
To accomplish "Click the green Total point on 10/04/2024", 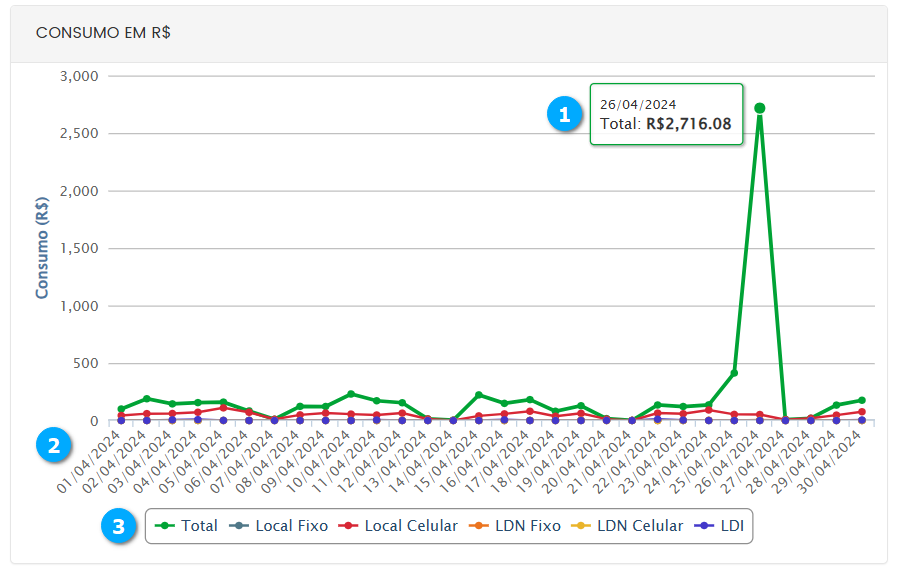I will [x=351, y=394].
